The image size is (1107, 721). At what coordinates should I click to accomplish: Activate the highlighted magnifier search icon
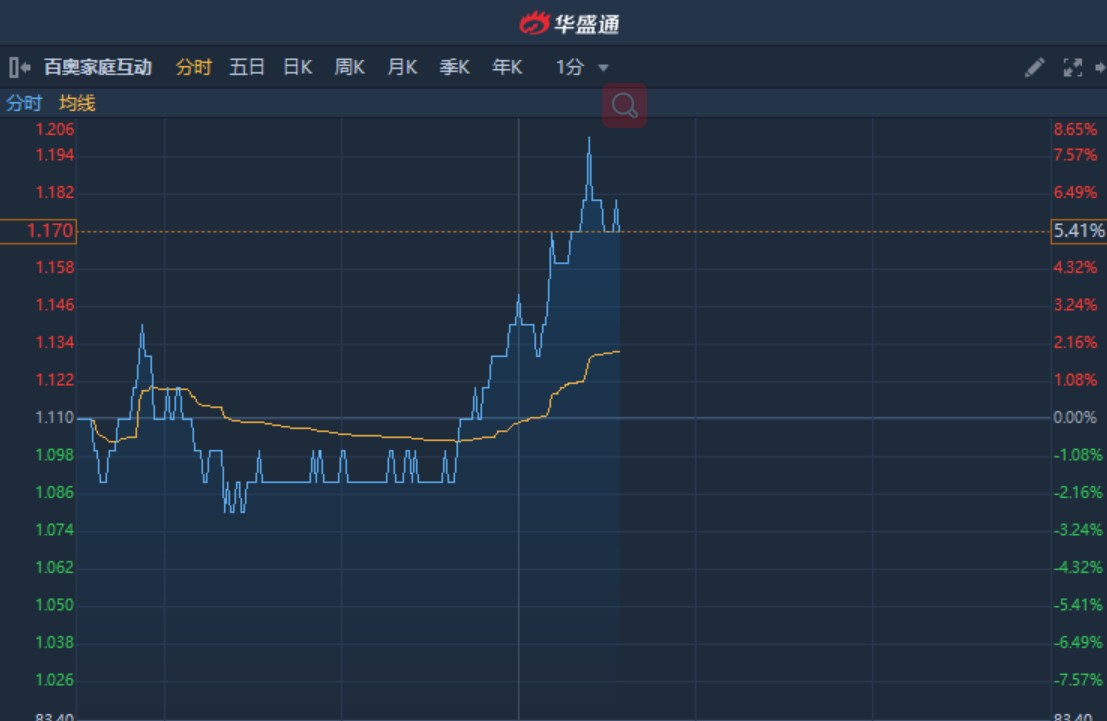tap(624, 105)
